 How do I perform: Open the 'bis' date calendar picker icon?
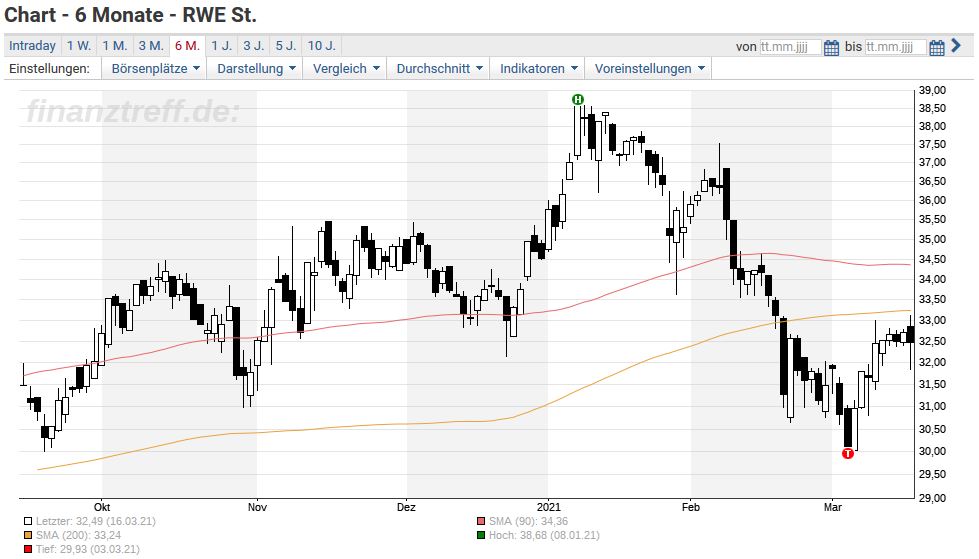[937, 47]
